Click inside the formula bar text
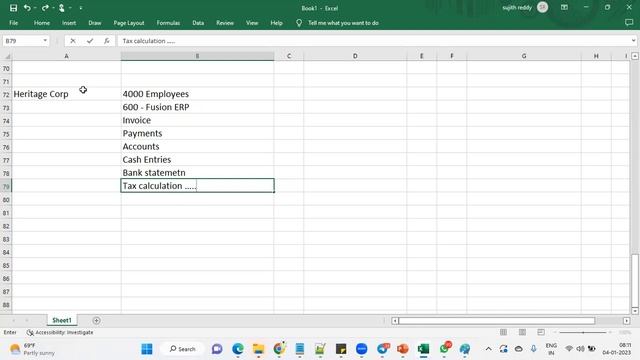The width and height of the screenshot is (640, 360). point(373,41)
